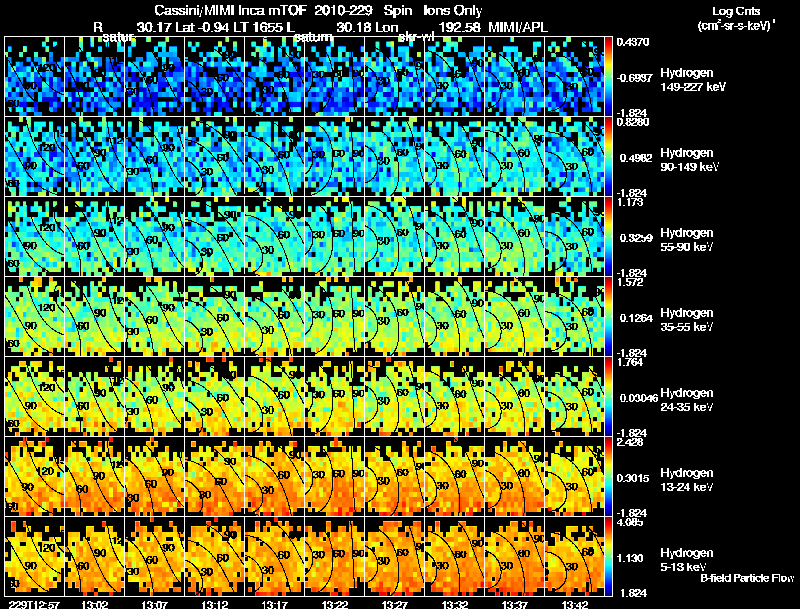This screenshot has height=609, width=800.
Task: Click the '1.572' colorbar maximum value
Action: click(630, 282)
